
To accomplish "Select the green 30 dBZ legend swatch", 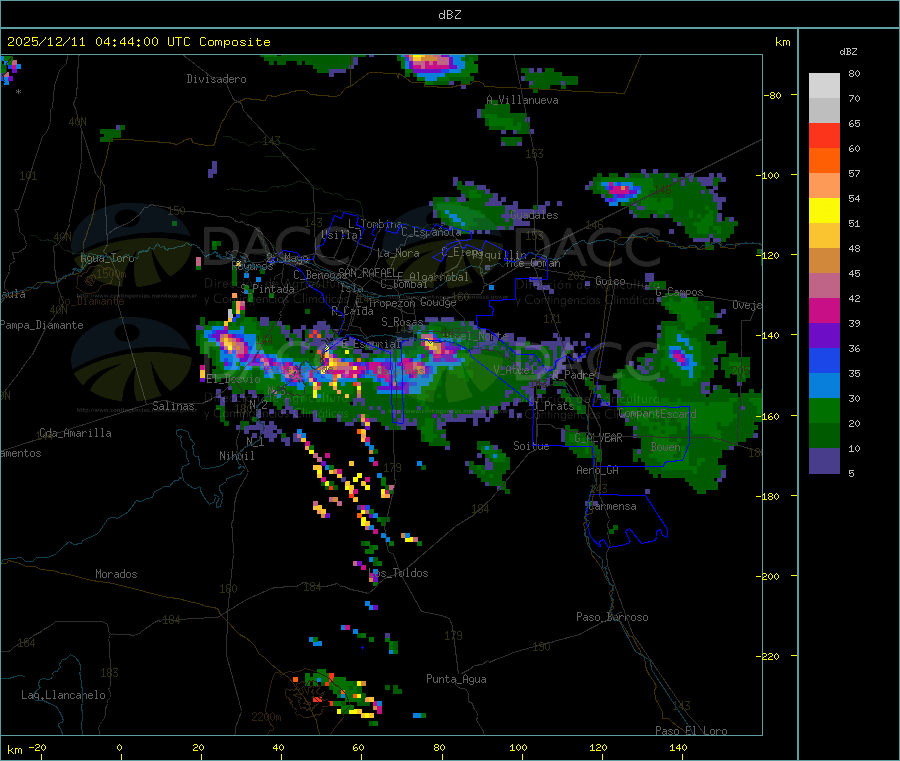I will (x=824, y=410).
